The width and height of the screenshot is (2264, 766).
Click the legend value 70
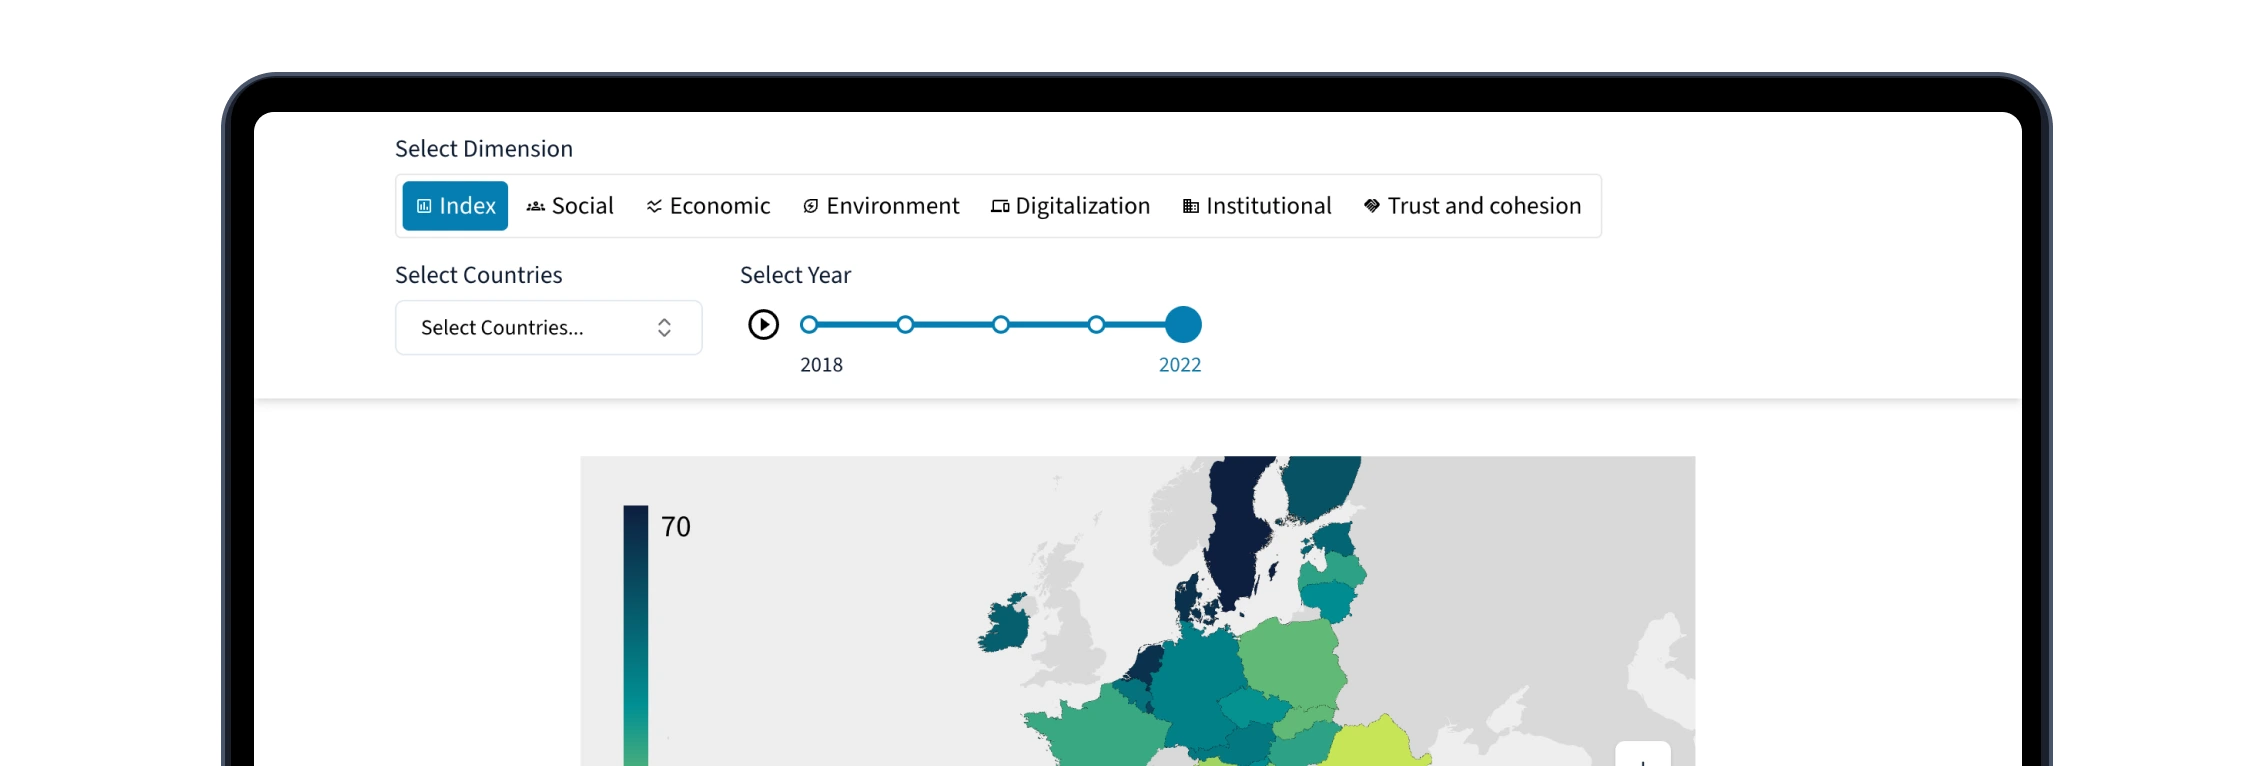676,527
